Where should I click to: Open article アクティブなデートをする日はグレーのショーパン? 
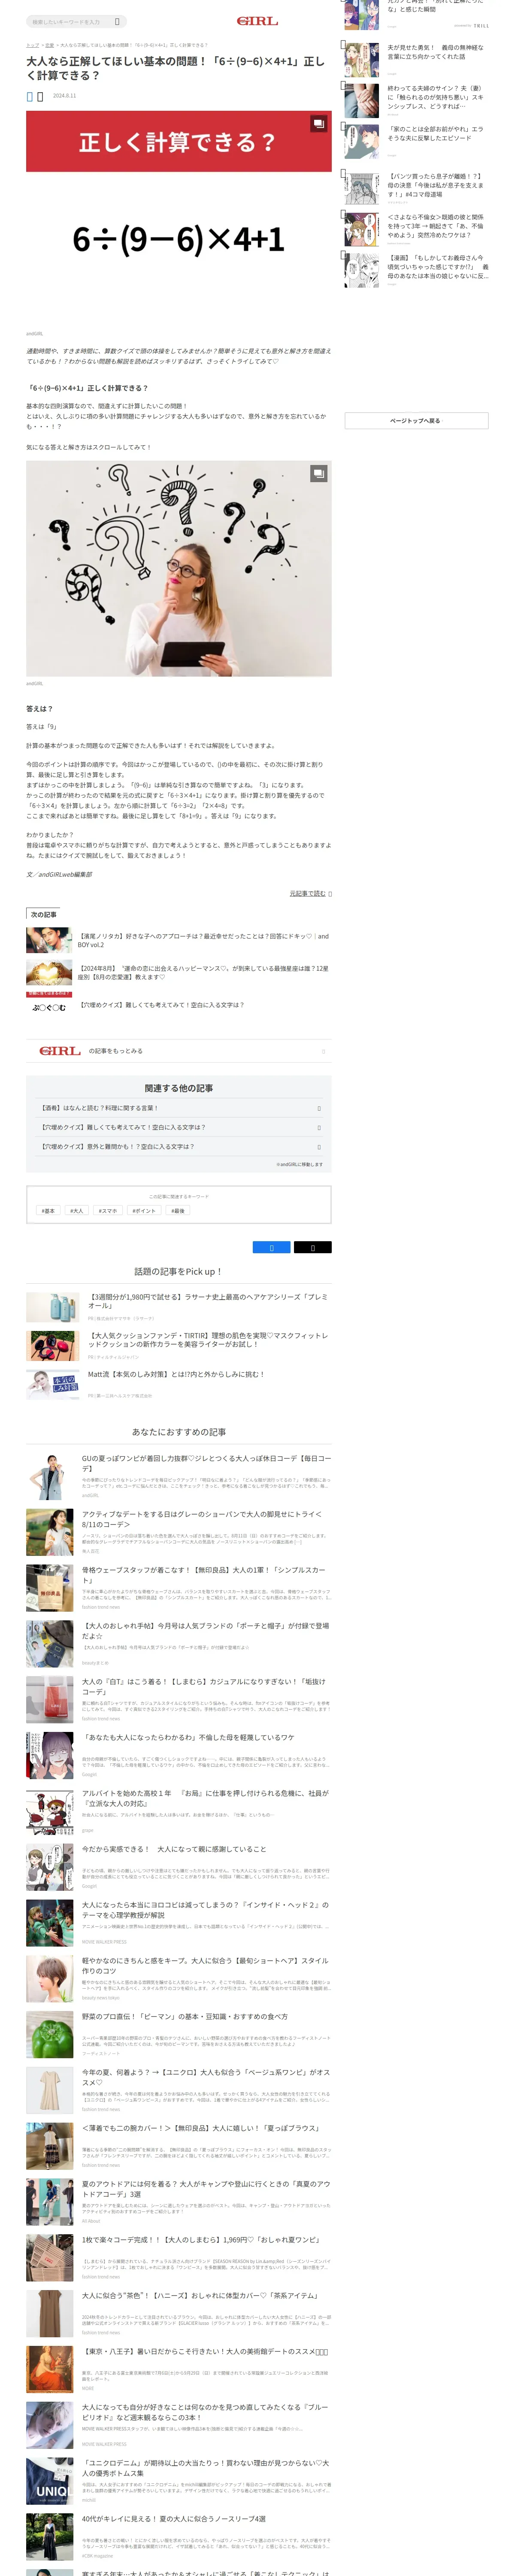tap(202, 1518)
